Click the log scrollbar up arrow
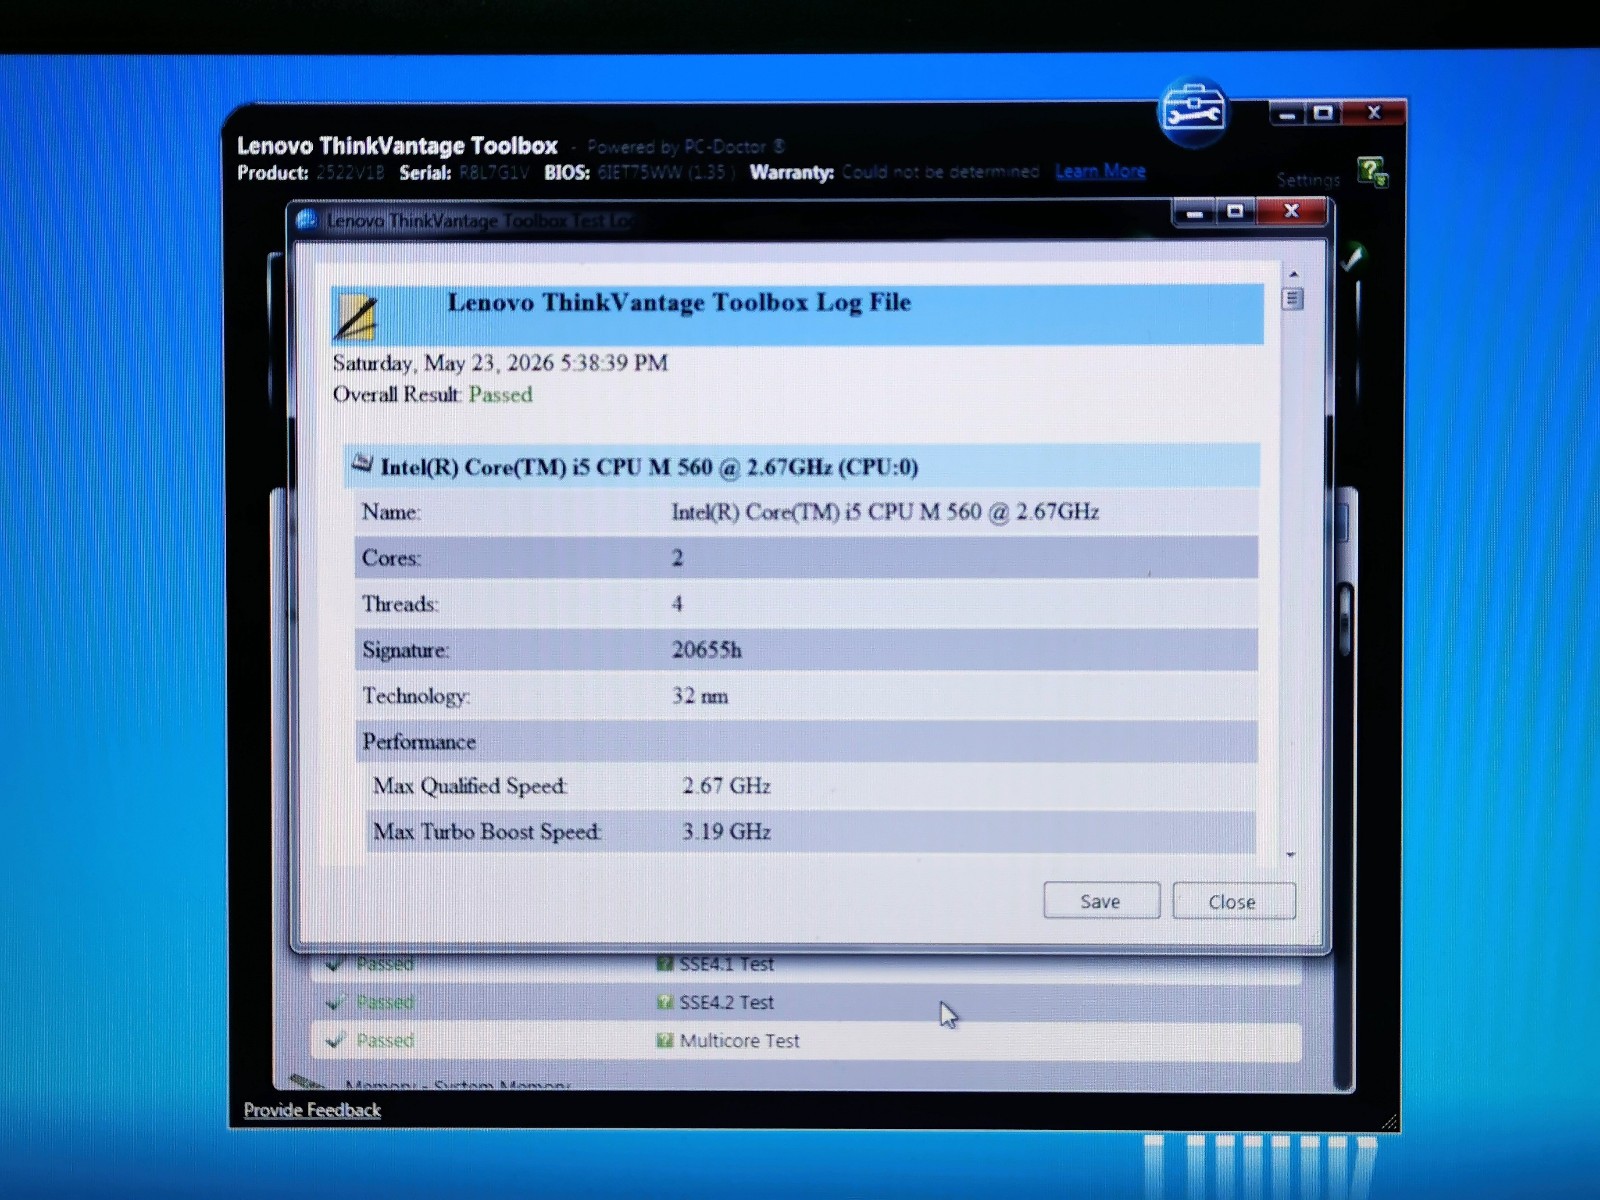This screenshot has height=1200, width=1600. (1293, 274)
